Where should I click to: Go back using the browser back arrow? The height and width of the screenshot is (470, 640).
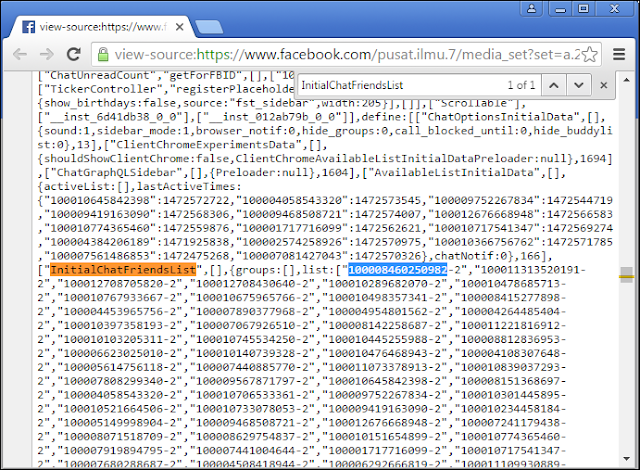20,54
